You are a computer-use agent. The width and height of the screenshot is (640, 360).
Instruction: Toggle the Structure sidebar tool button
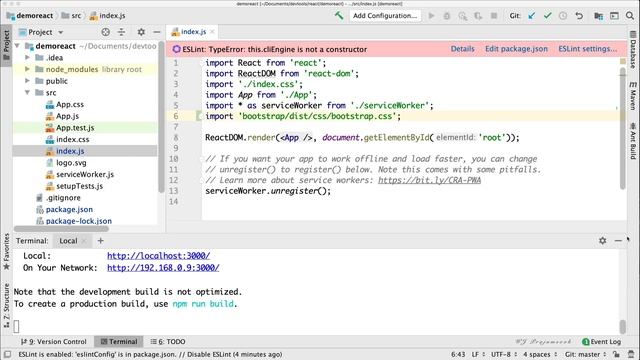click(6, 305)
